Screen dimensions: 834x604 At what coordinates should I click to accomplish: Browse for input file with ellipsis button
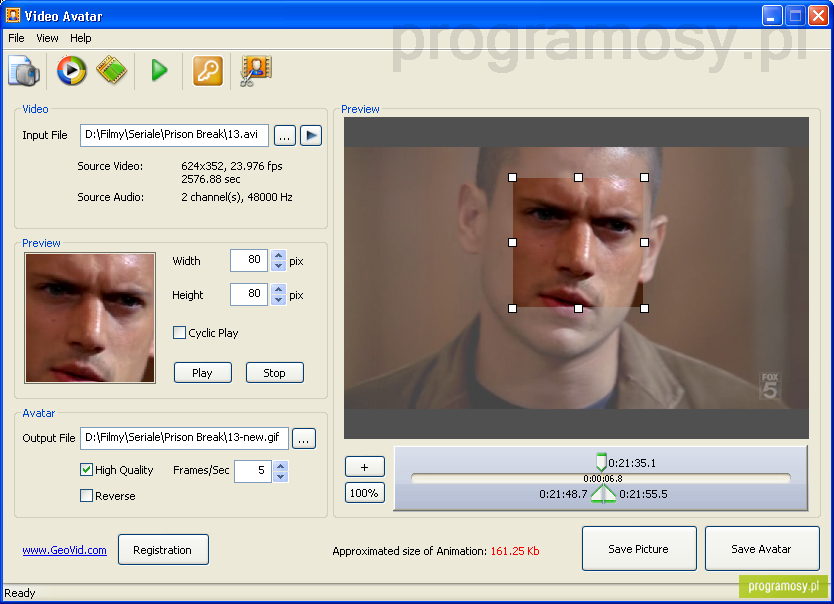click(285, 136)
